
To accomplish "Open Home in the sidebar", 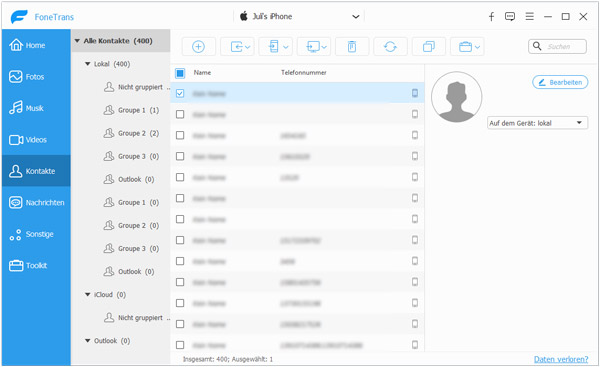I will point(36,45).
